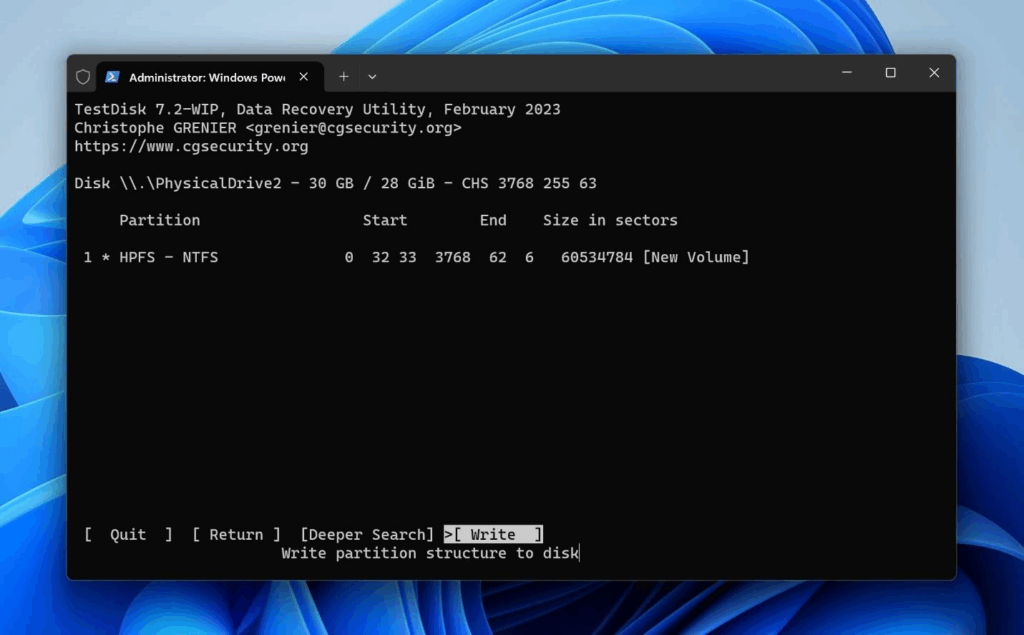
Task: Select the Return menu option
Action: click(x=236, y=535)
